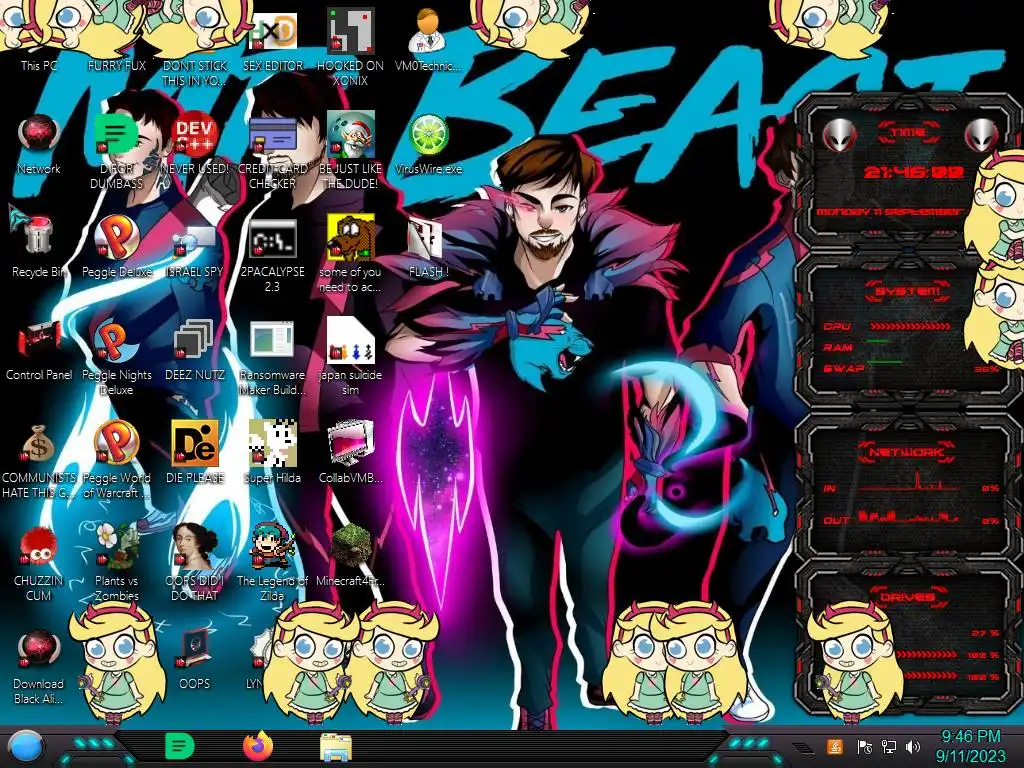The image size is (1024, 768).
Task: Open Action Center flag tray icon
Action: tap(864, 747)
